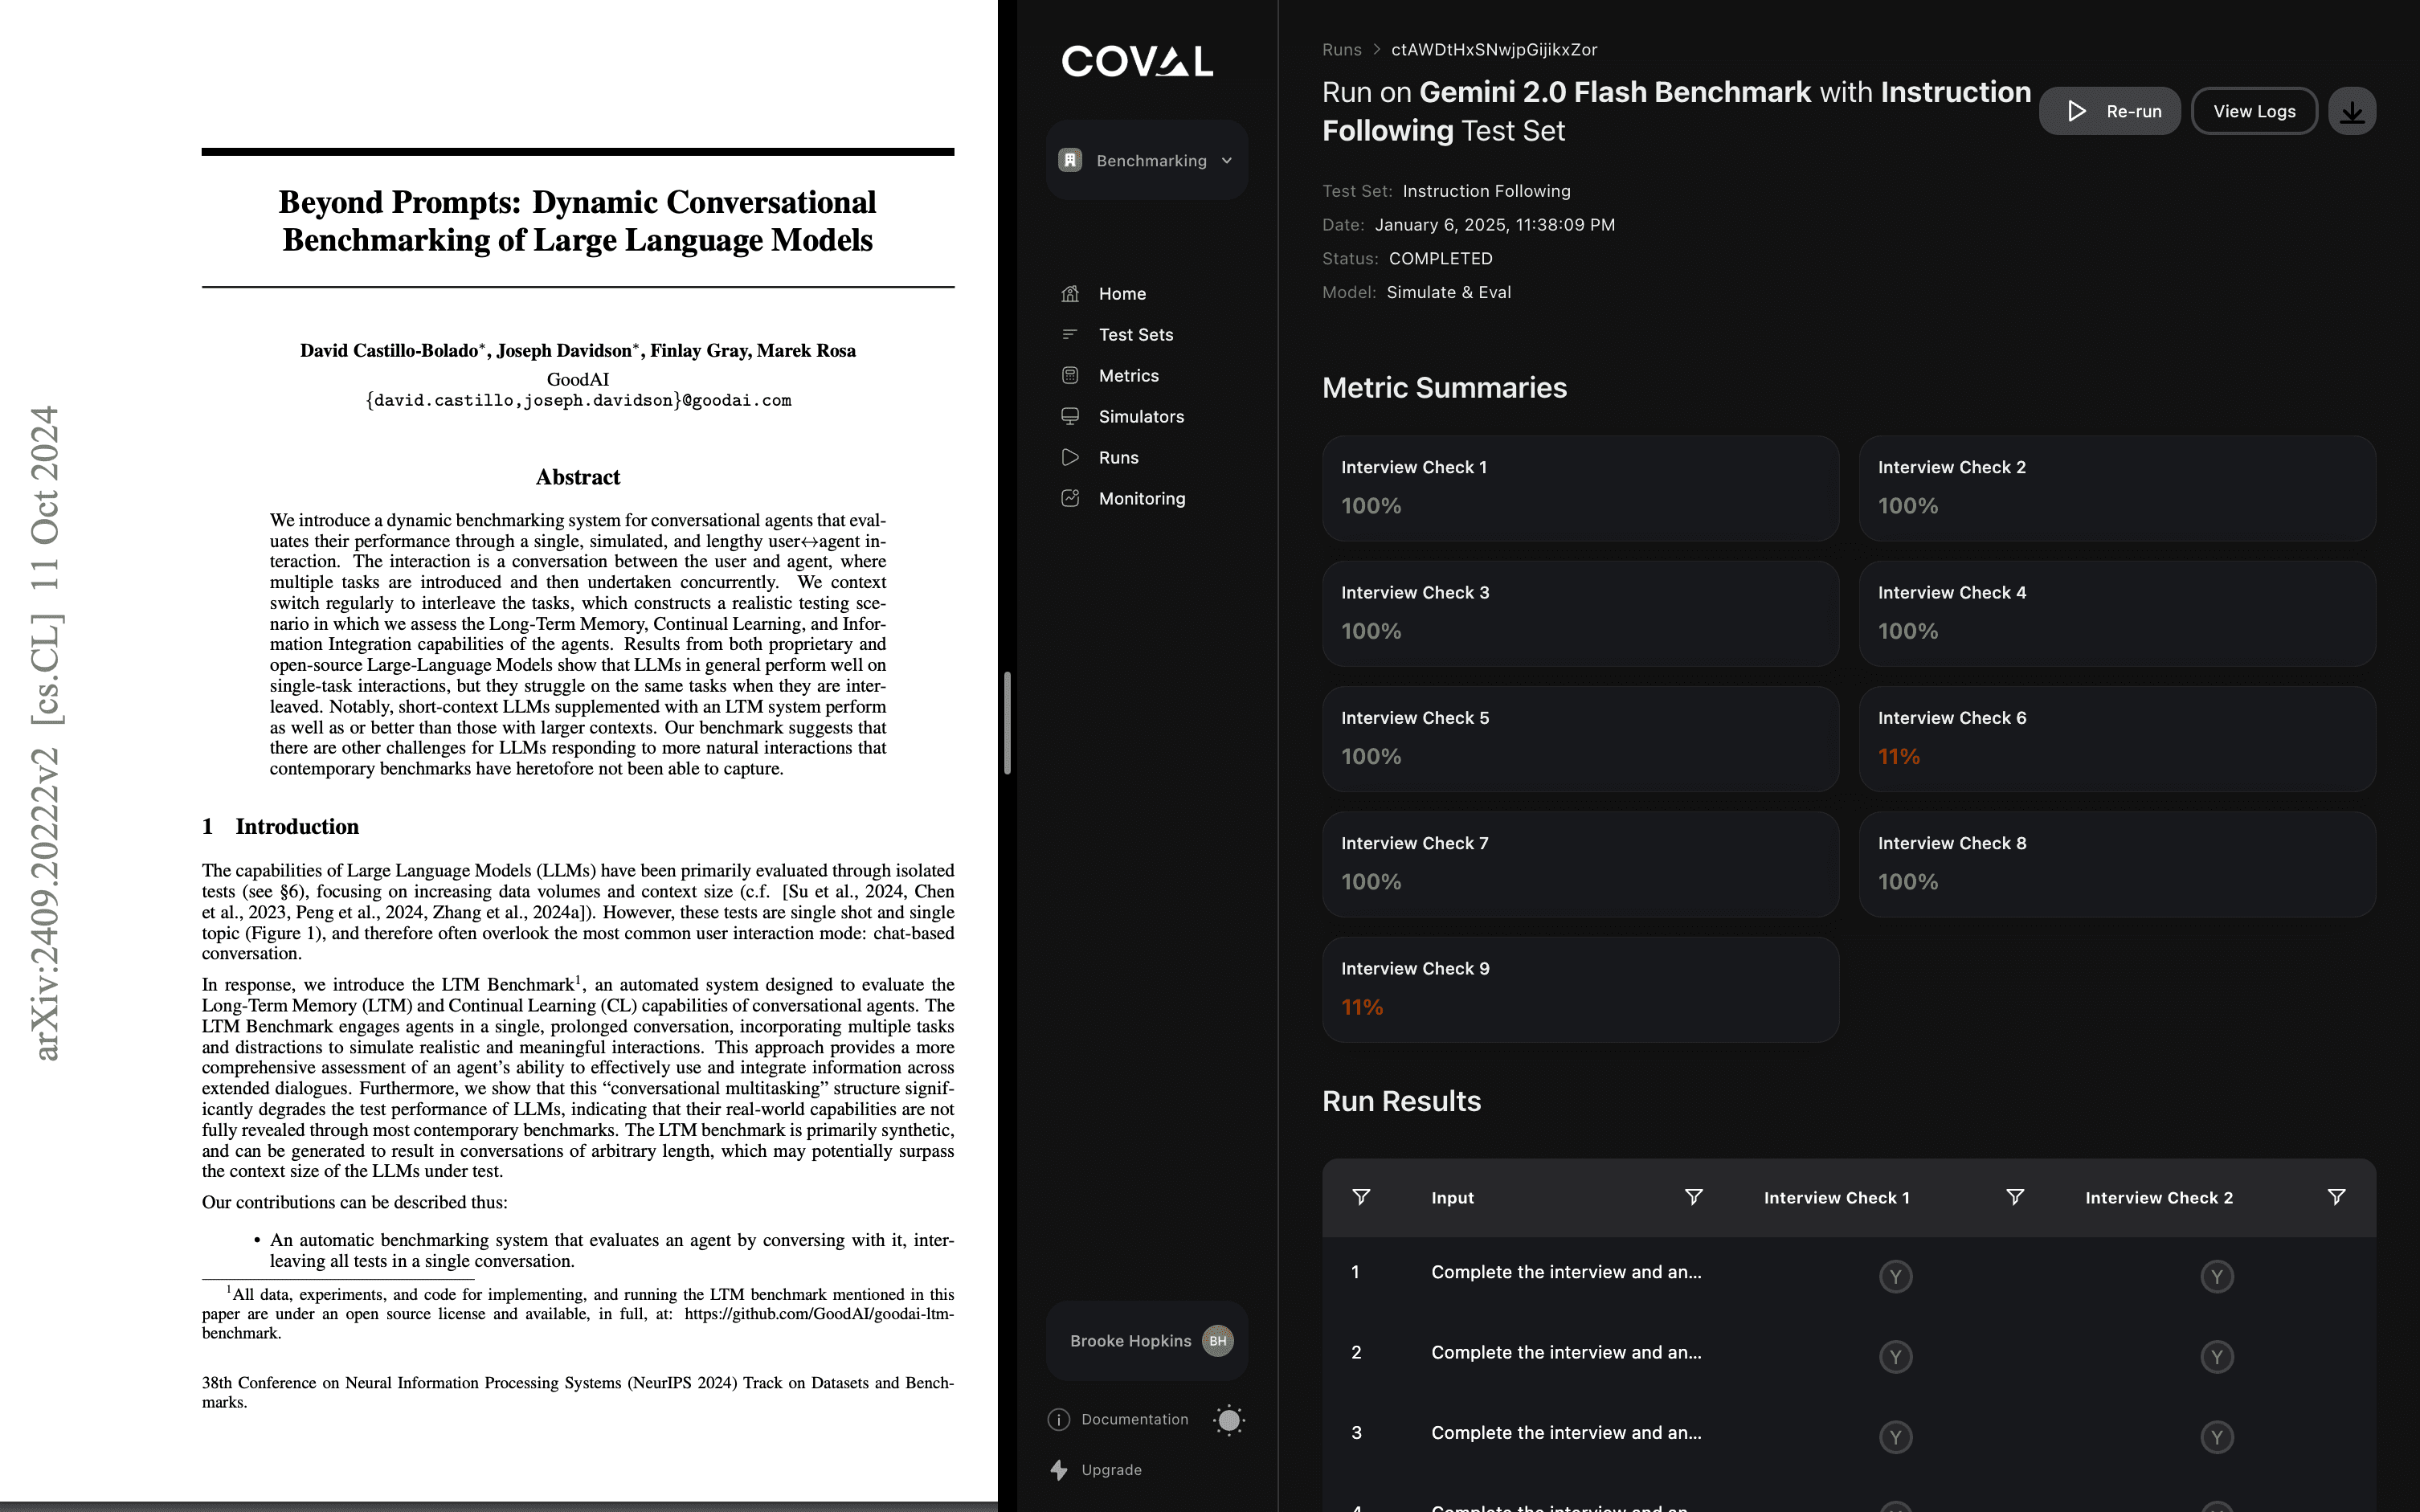Open the Brooke Hopkins user profile

pyautogui.click(x=1147, y=1340)
